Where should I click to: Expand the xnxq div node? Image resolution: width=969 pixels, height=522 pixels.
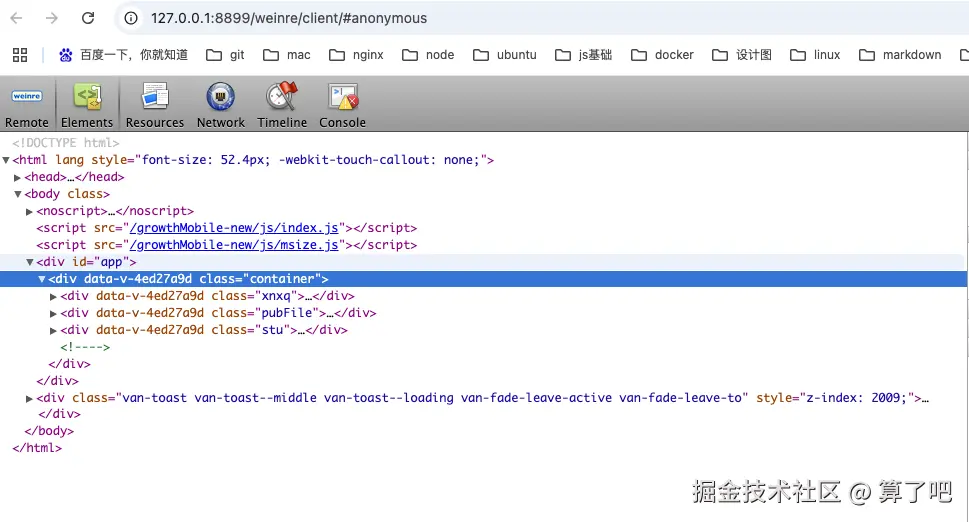point(53,297)
